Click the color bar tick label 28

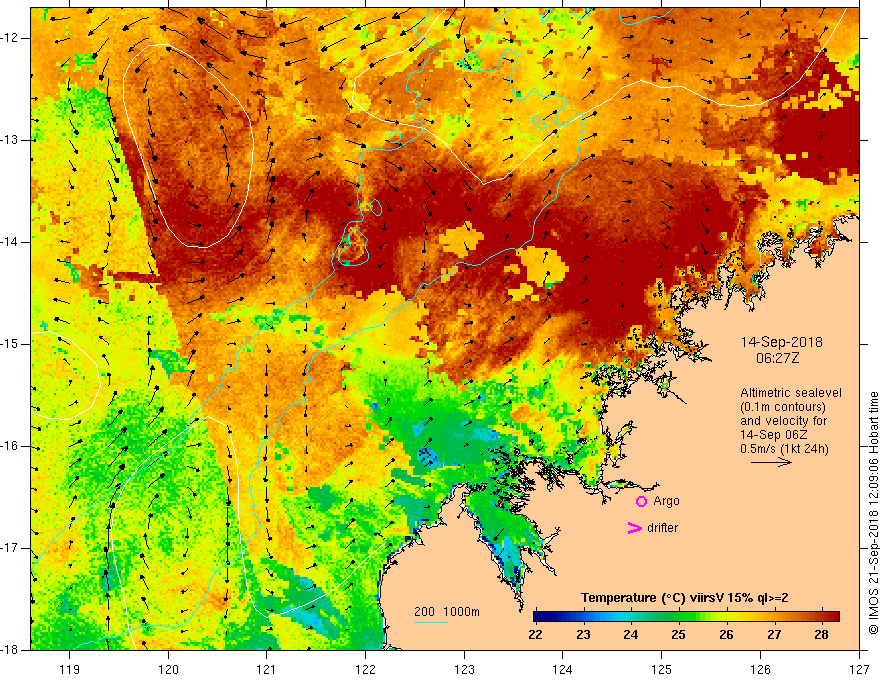[x=821, y=635]
